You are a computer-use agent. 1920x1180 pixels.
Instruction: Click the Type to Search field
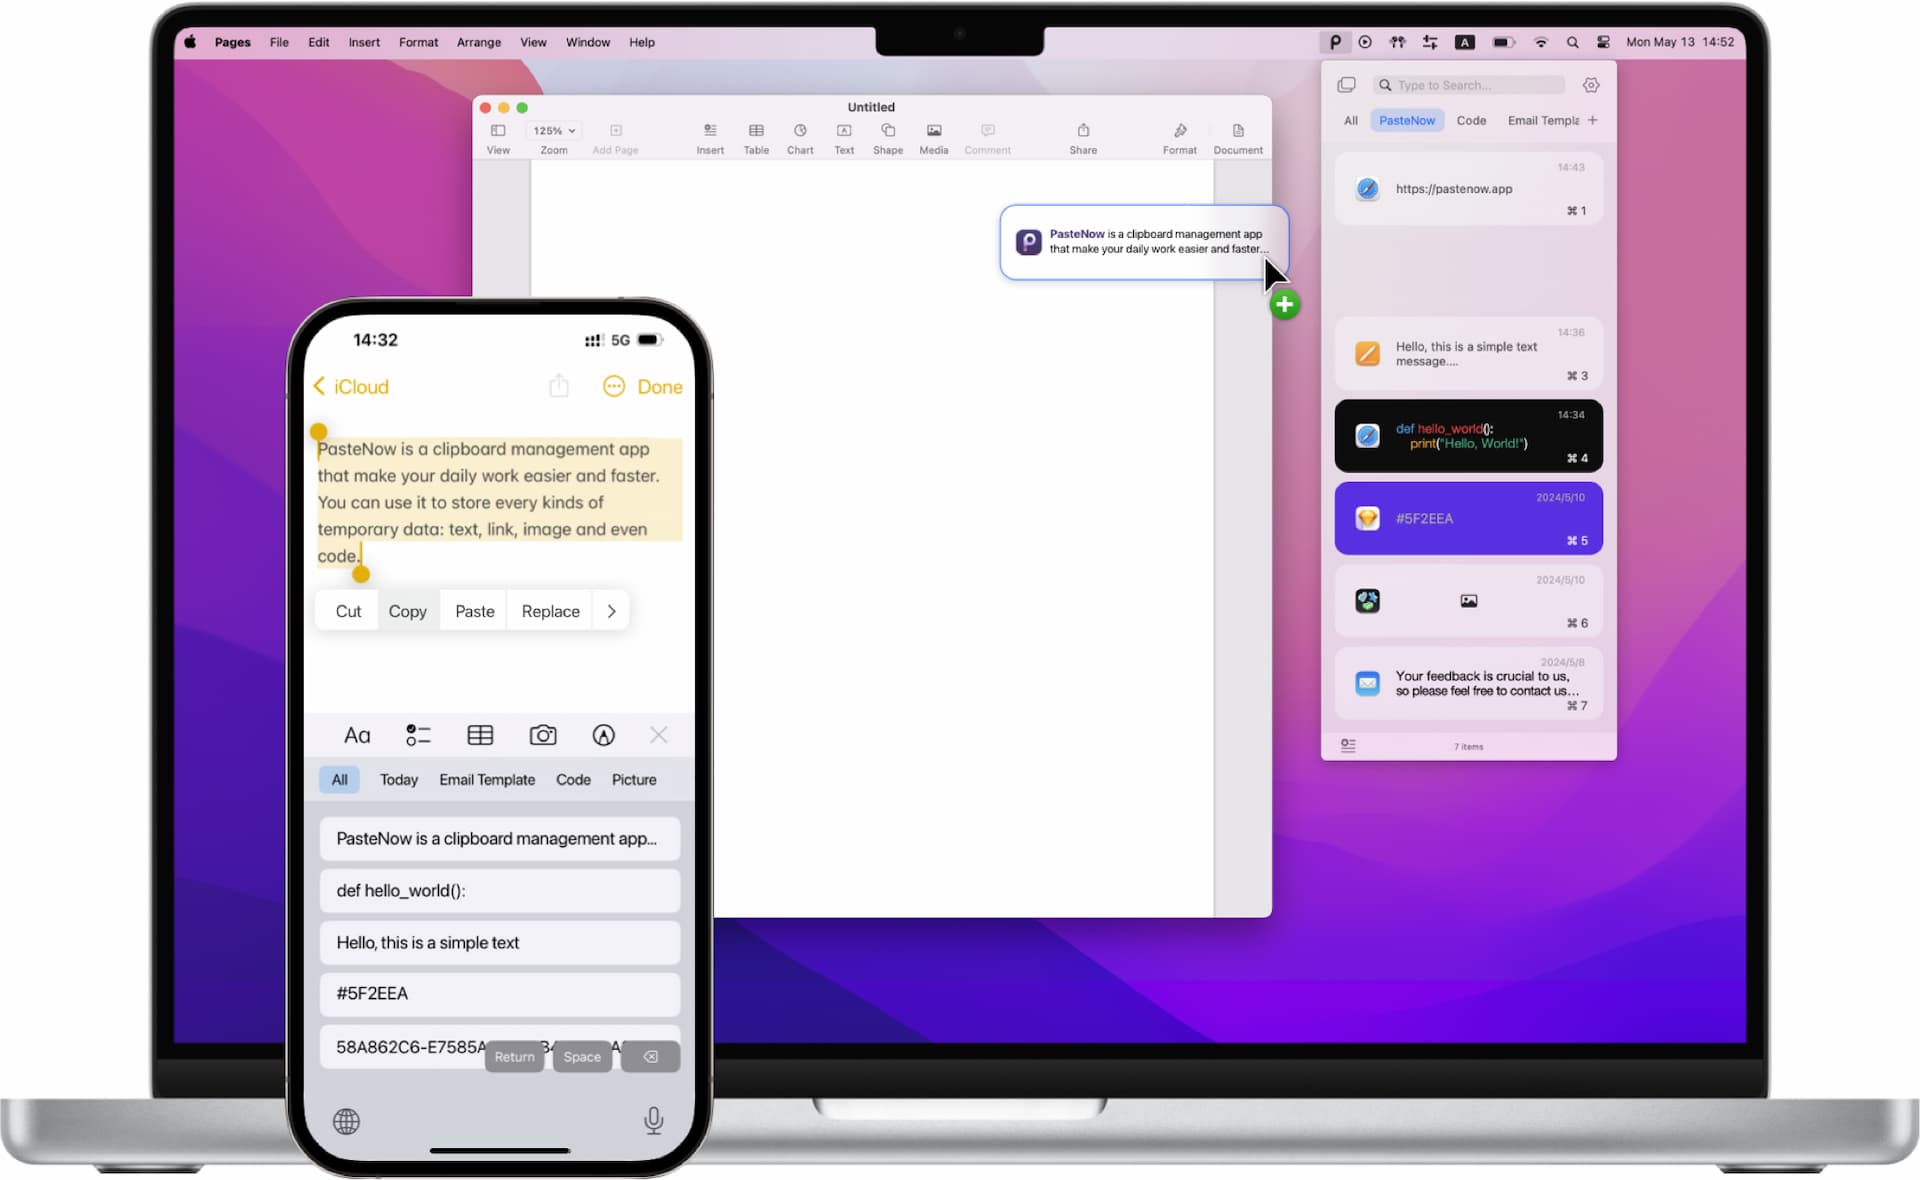[x=1476, y=85]
